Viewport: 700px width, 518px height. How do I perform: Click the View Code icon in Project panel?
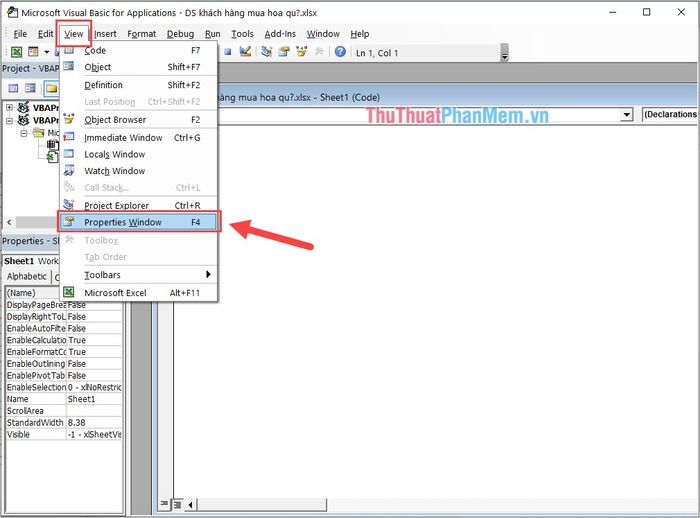[x=13, y=88]
